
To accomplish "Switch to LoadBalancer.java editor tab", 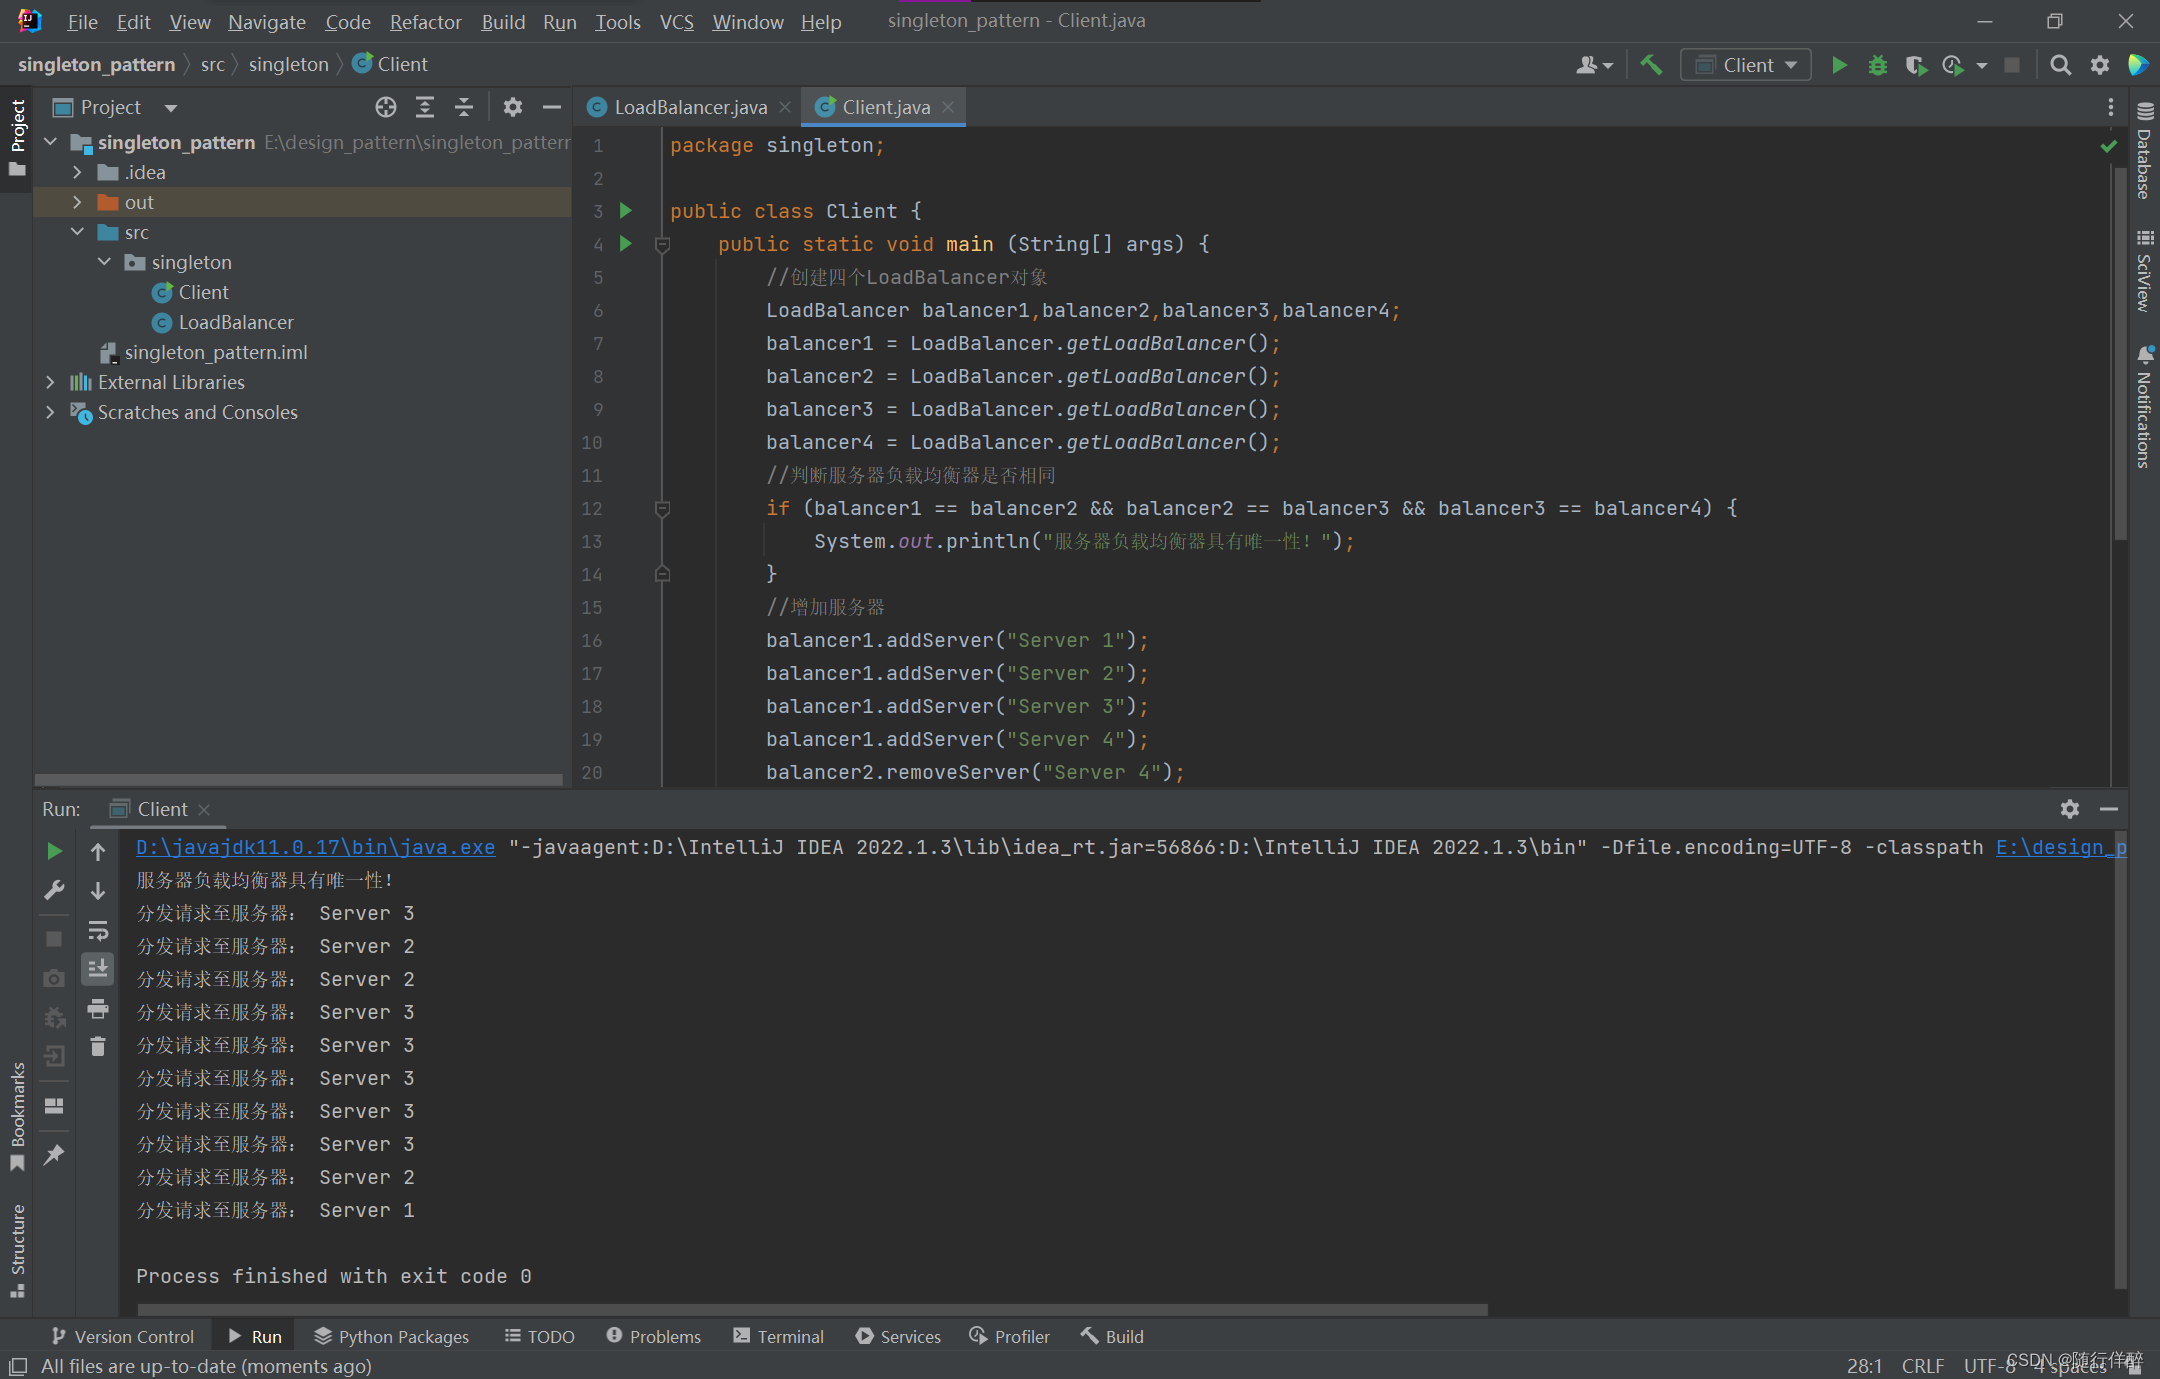I will tap(690, 107).
